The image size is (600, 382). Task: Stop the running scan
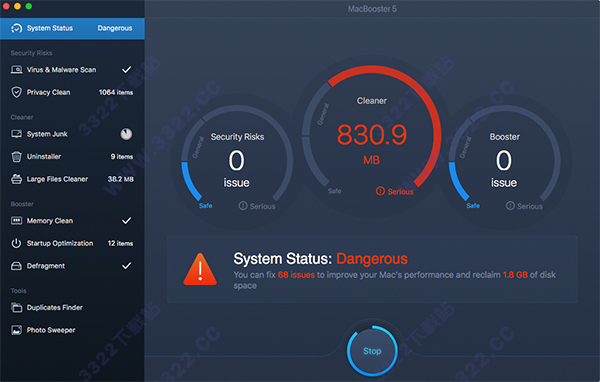372,351
